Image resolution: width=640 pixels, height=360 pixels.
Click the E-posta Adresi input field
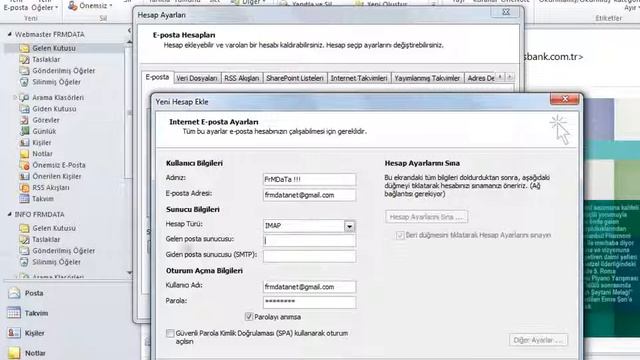coord(309,195)
